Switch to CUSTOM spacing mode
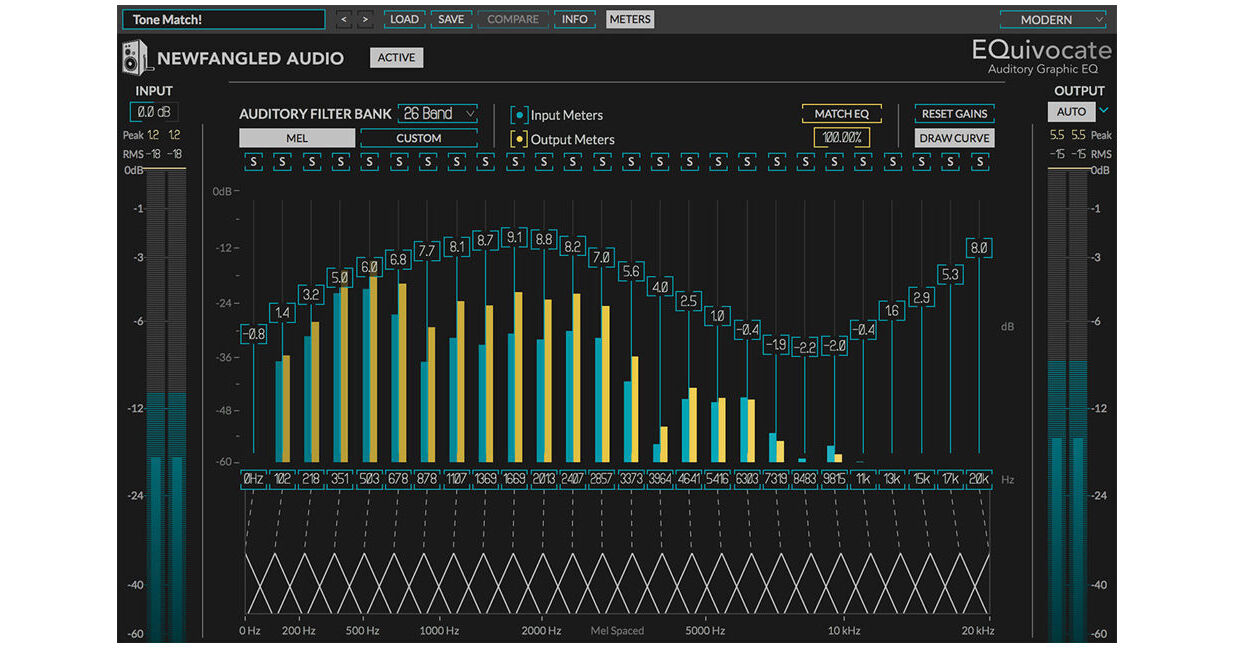 pos(419,138)
